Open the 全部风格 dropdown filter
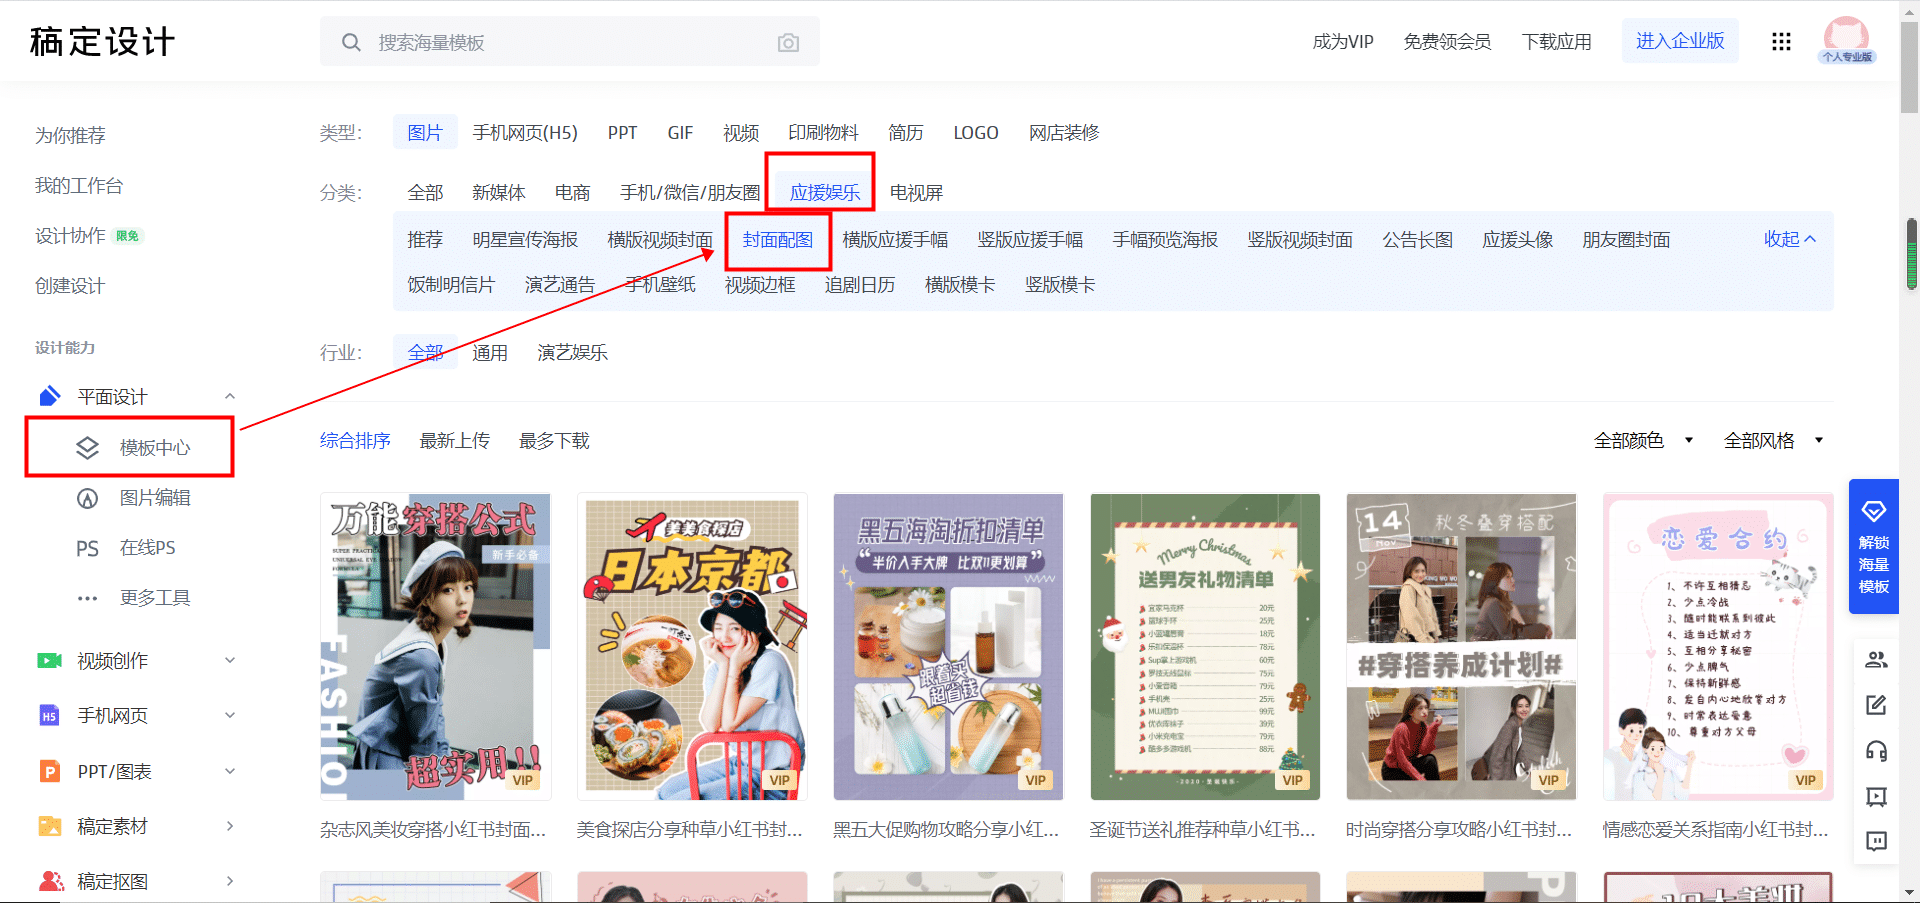 (x=1773, y=441)
